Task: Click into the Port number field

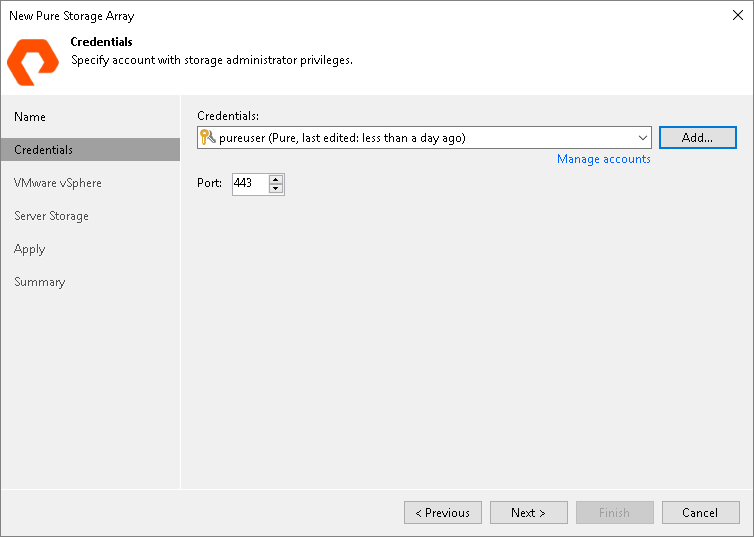Action: 250,184
